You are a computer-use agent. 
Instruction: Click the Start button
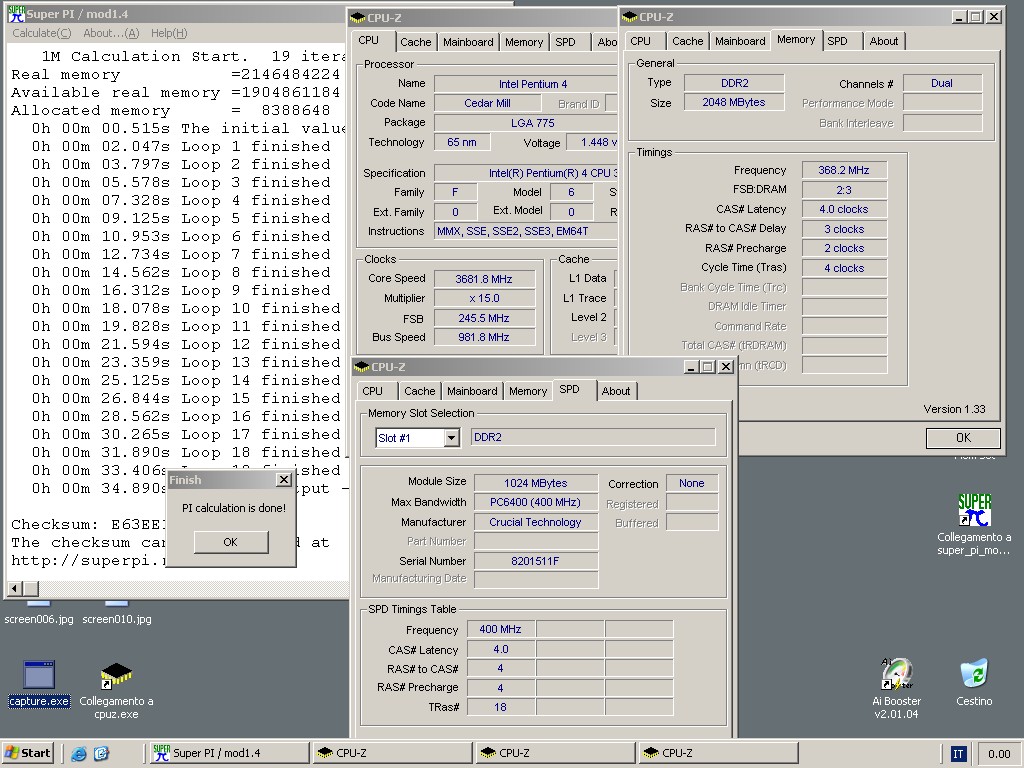click(27, 753)
